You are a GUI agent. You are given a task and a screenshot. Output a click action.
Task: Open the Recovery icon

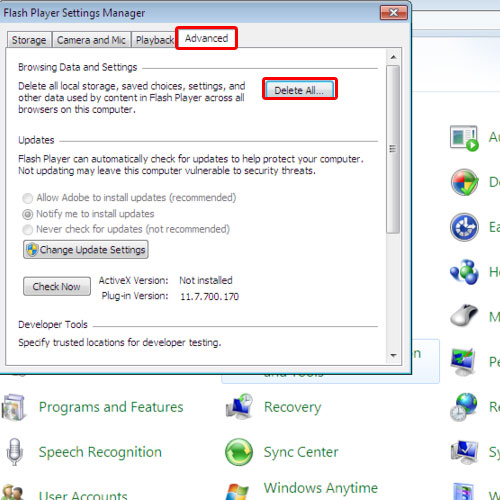tap(239, 407)
